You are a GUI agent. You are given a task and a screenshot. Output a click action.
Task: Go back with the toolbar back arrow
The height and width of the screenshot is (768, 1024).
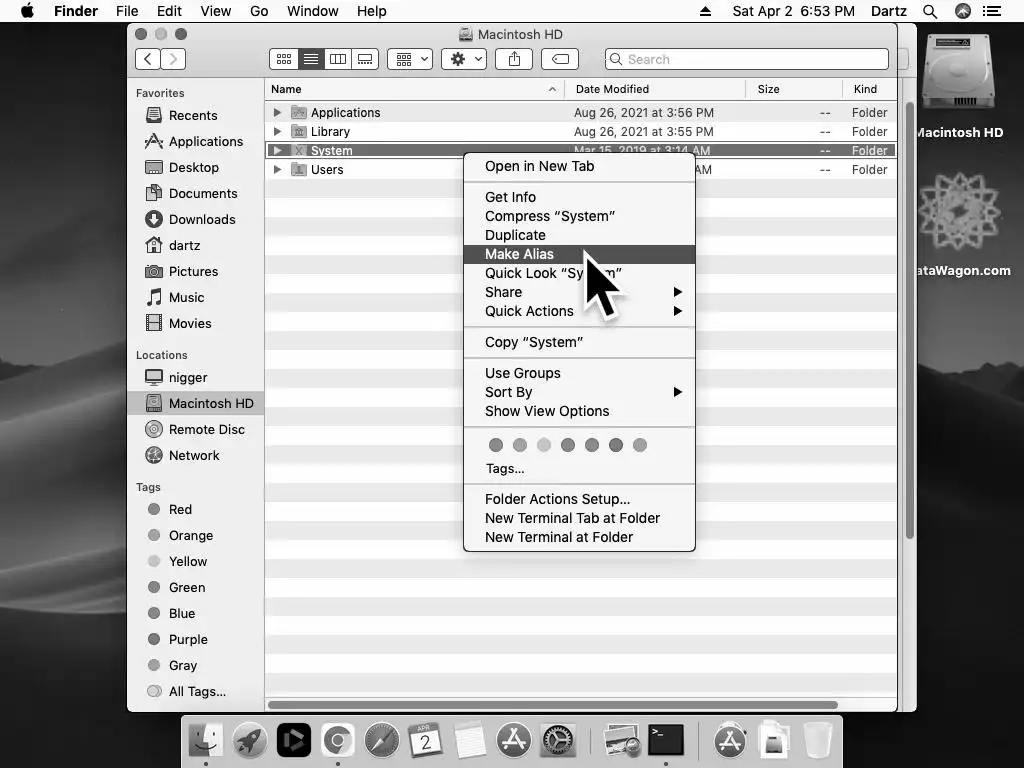(148, 59)
